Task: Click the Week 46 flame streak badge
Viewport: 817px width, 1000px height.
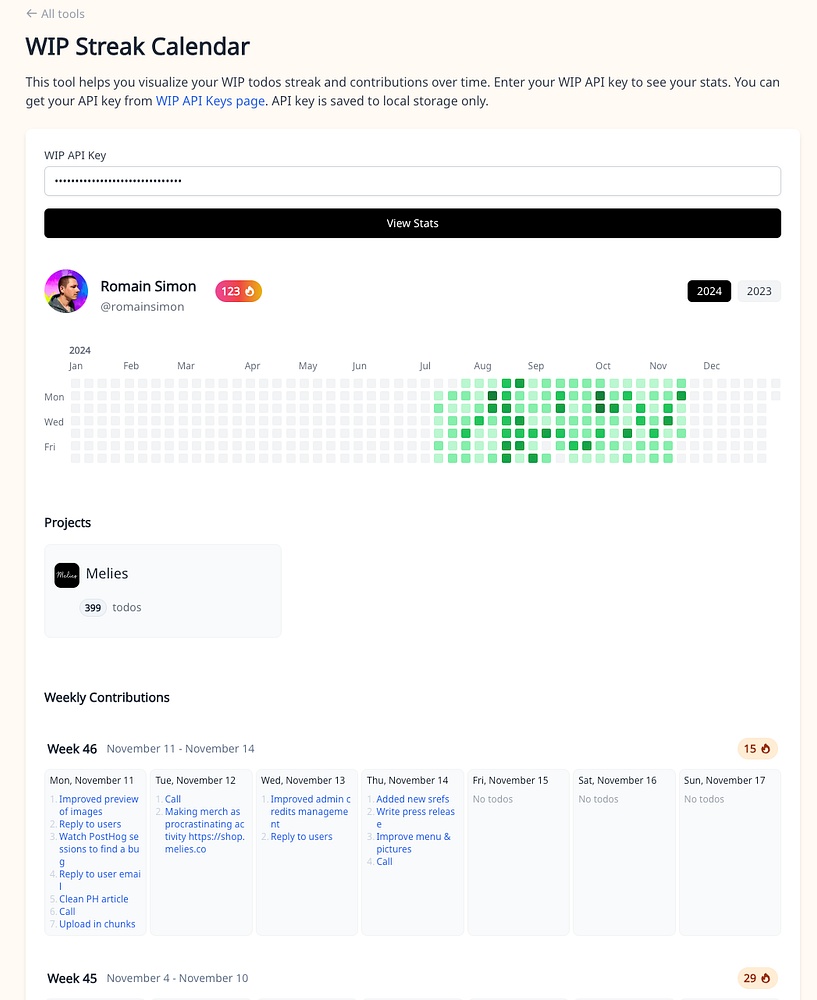Action: click(757, 748)
